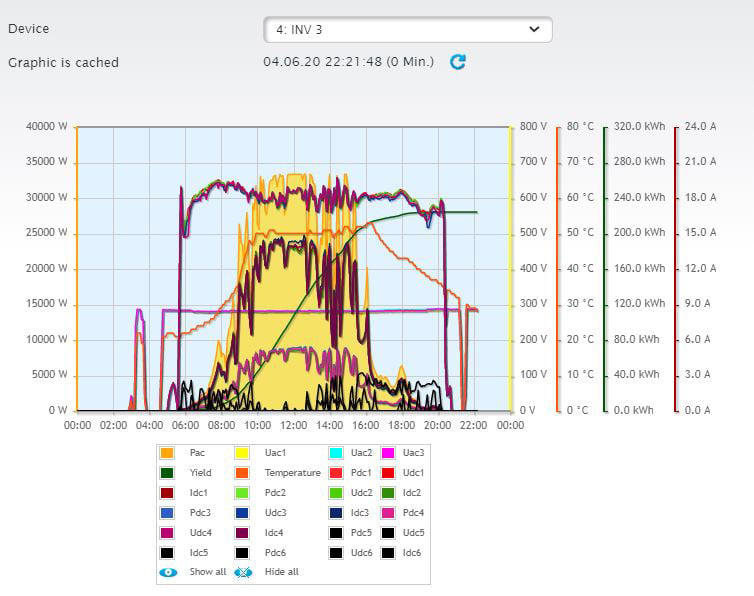Open the Device dropdown showing 4: INV 3
This screenshot has height=596, width=754.
tap(408, 30)
